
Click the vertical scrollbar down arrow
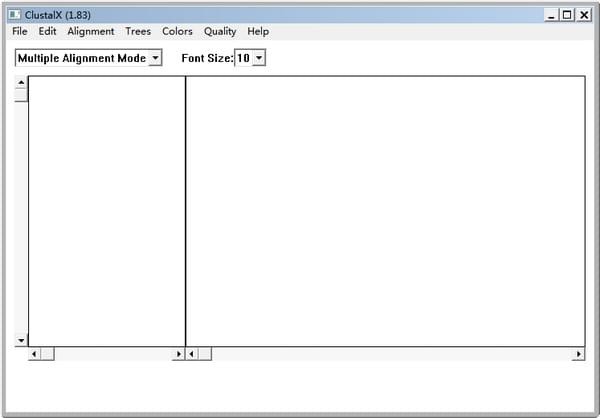21,340
